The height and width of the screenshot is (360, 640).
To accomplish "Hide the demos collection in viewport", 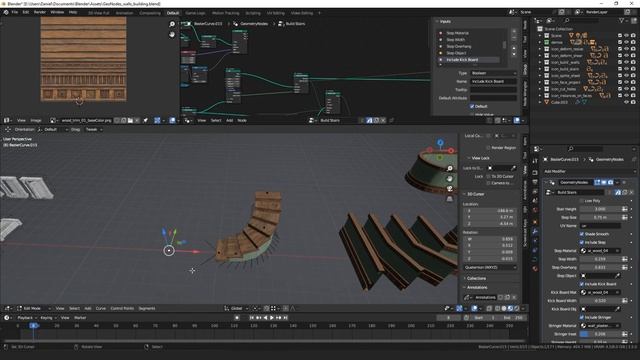I will point(626,42).
